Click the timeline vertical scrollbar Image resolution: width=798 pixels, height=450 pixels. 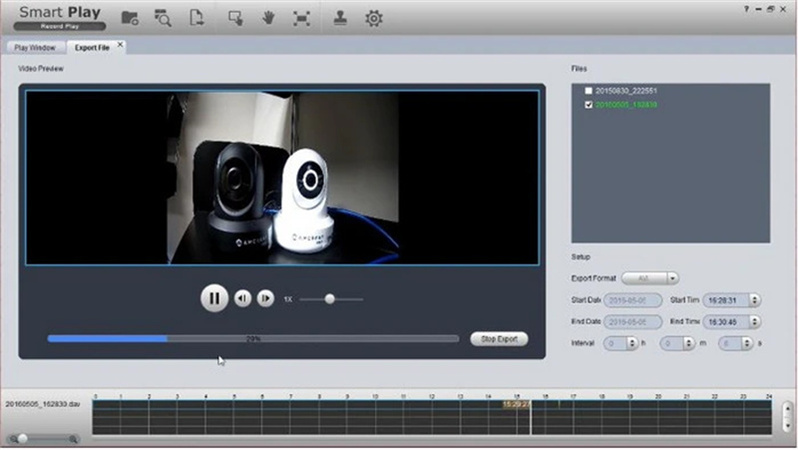pyautogui.click(x=787, y=416)
